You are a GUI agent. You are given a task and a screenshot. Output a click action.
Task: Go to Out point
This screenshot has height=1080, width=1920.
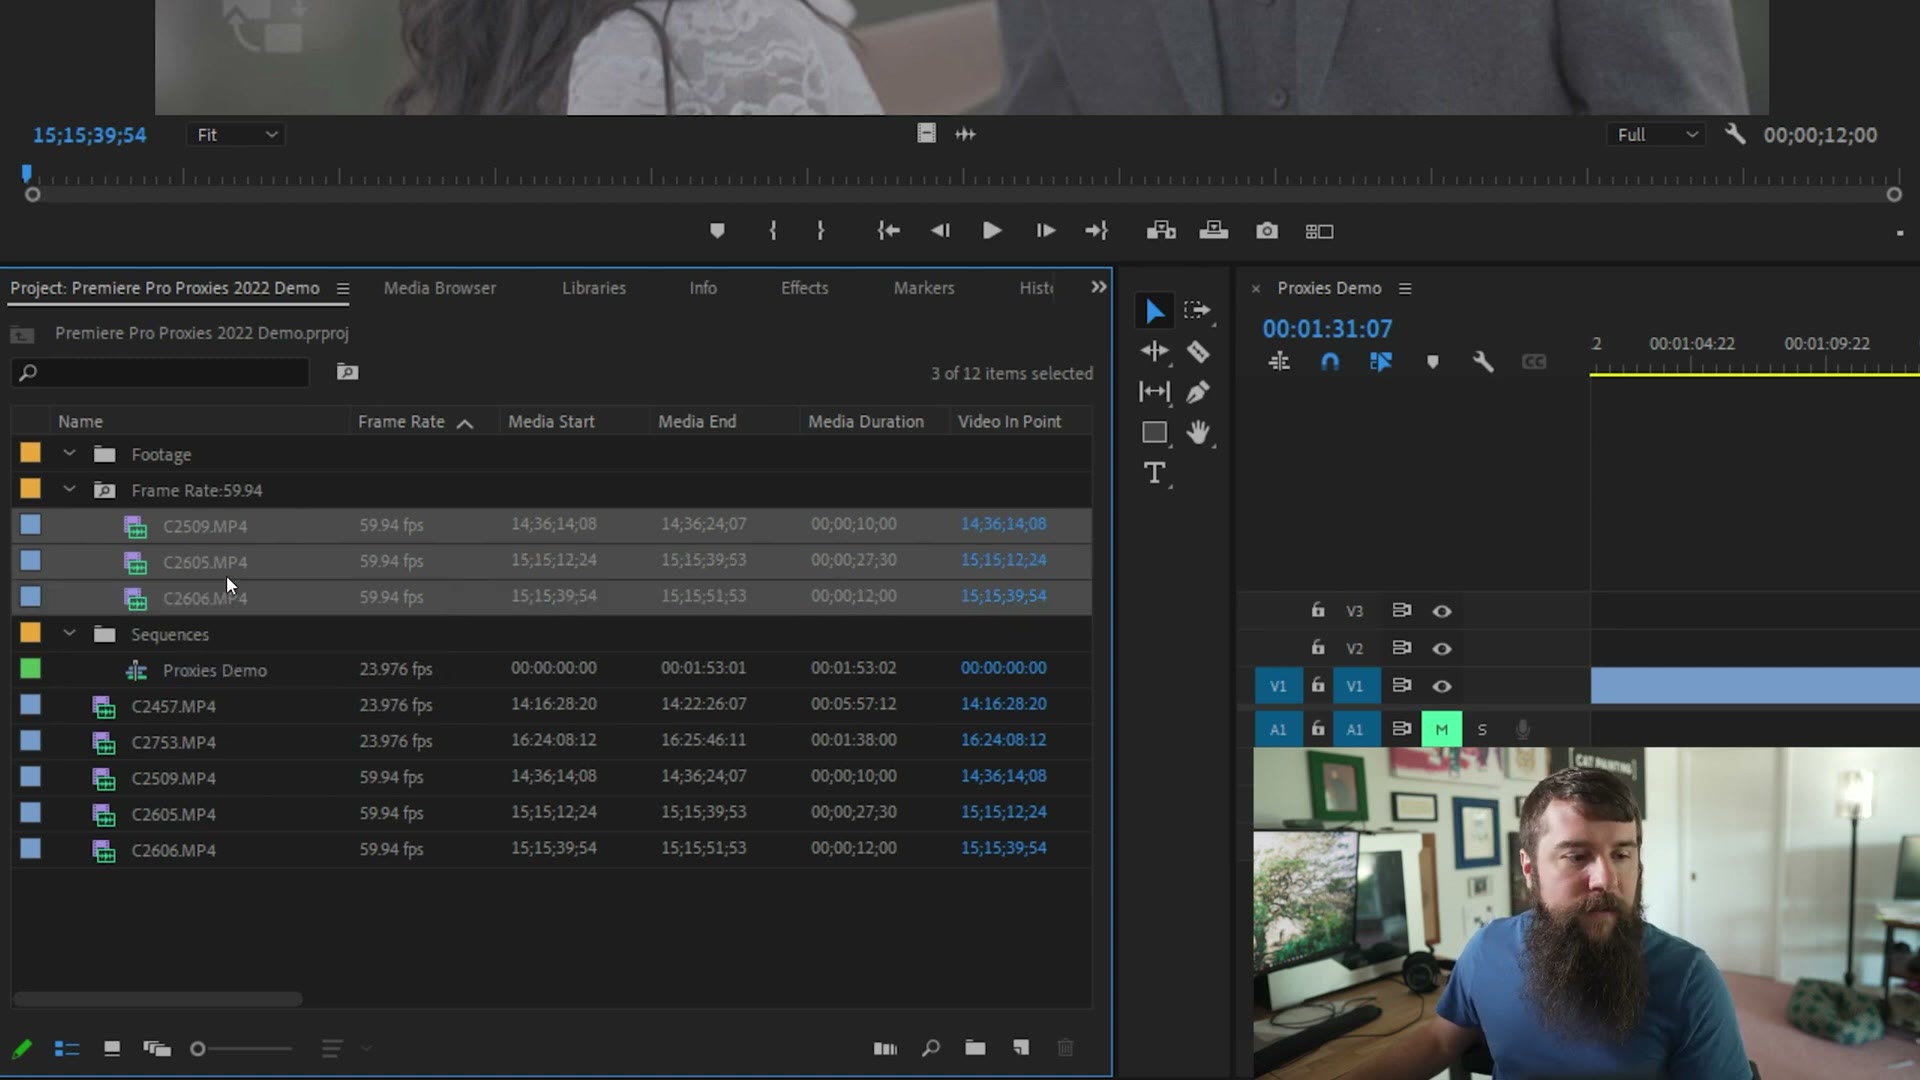(x=1097, y=231)
